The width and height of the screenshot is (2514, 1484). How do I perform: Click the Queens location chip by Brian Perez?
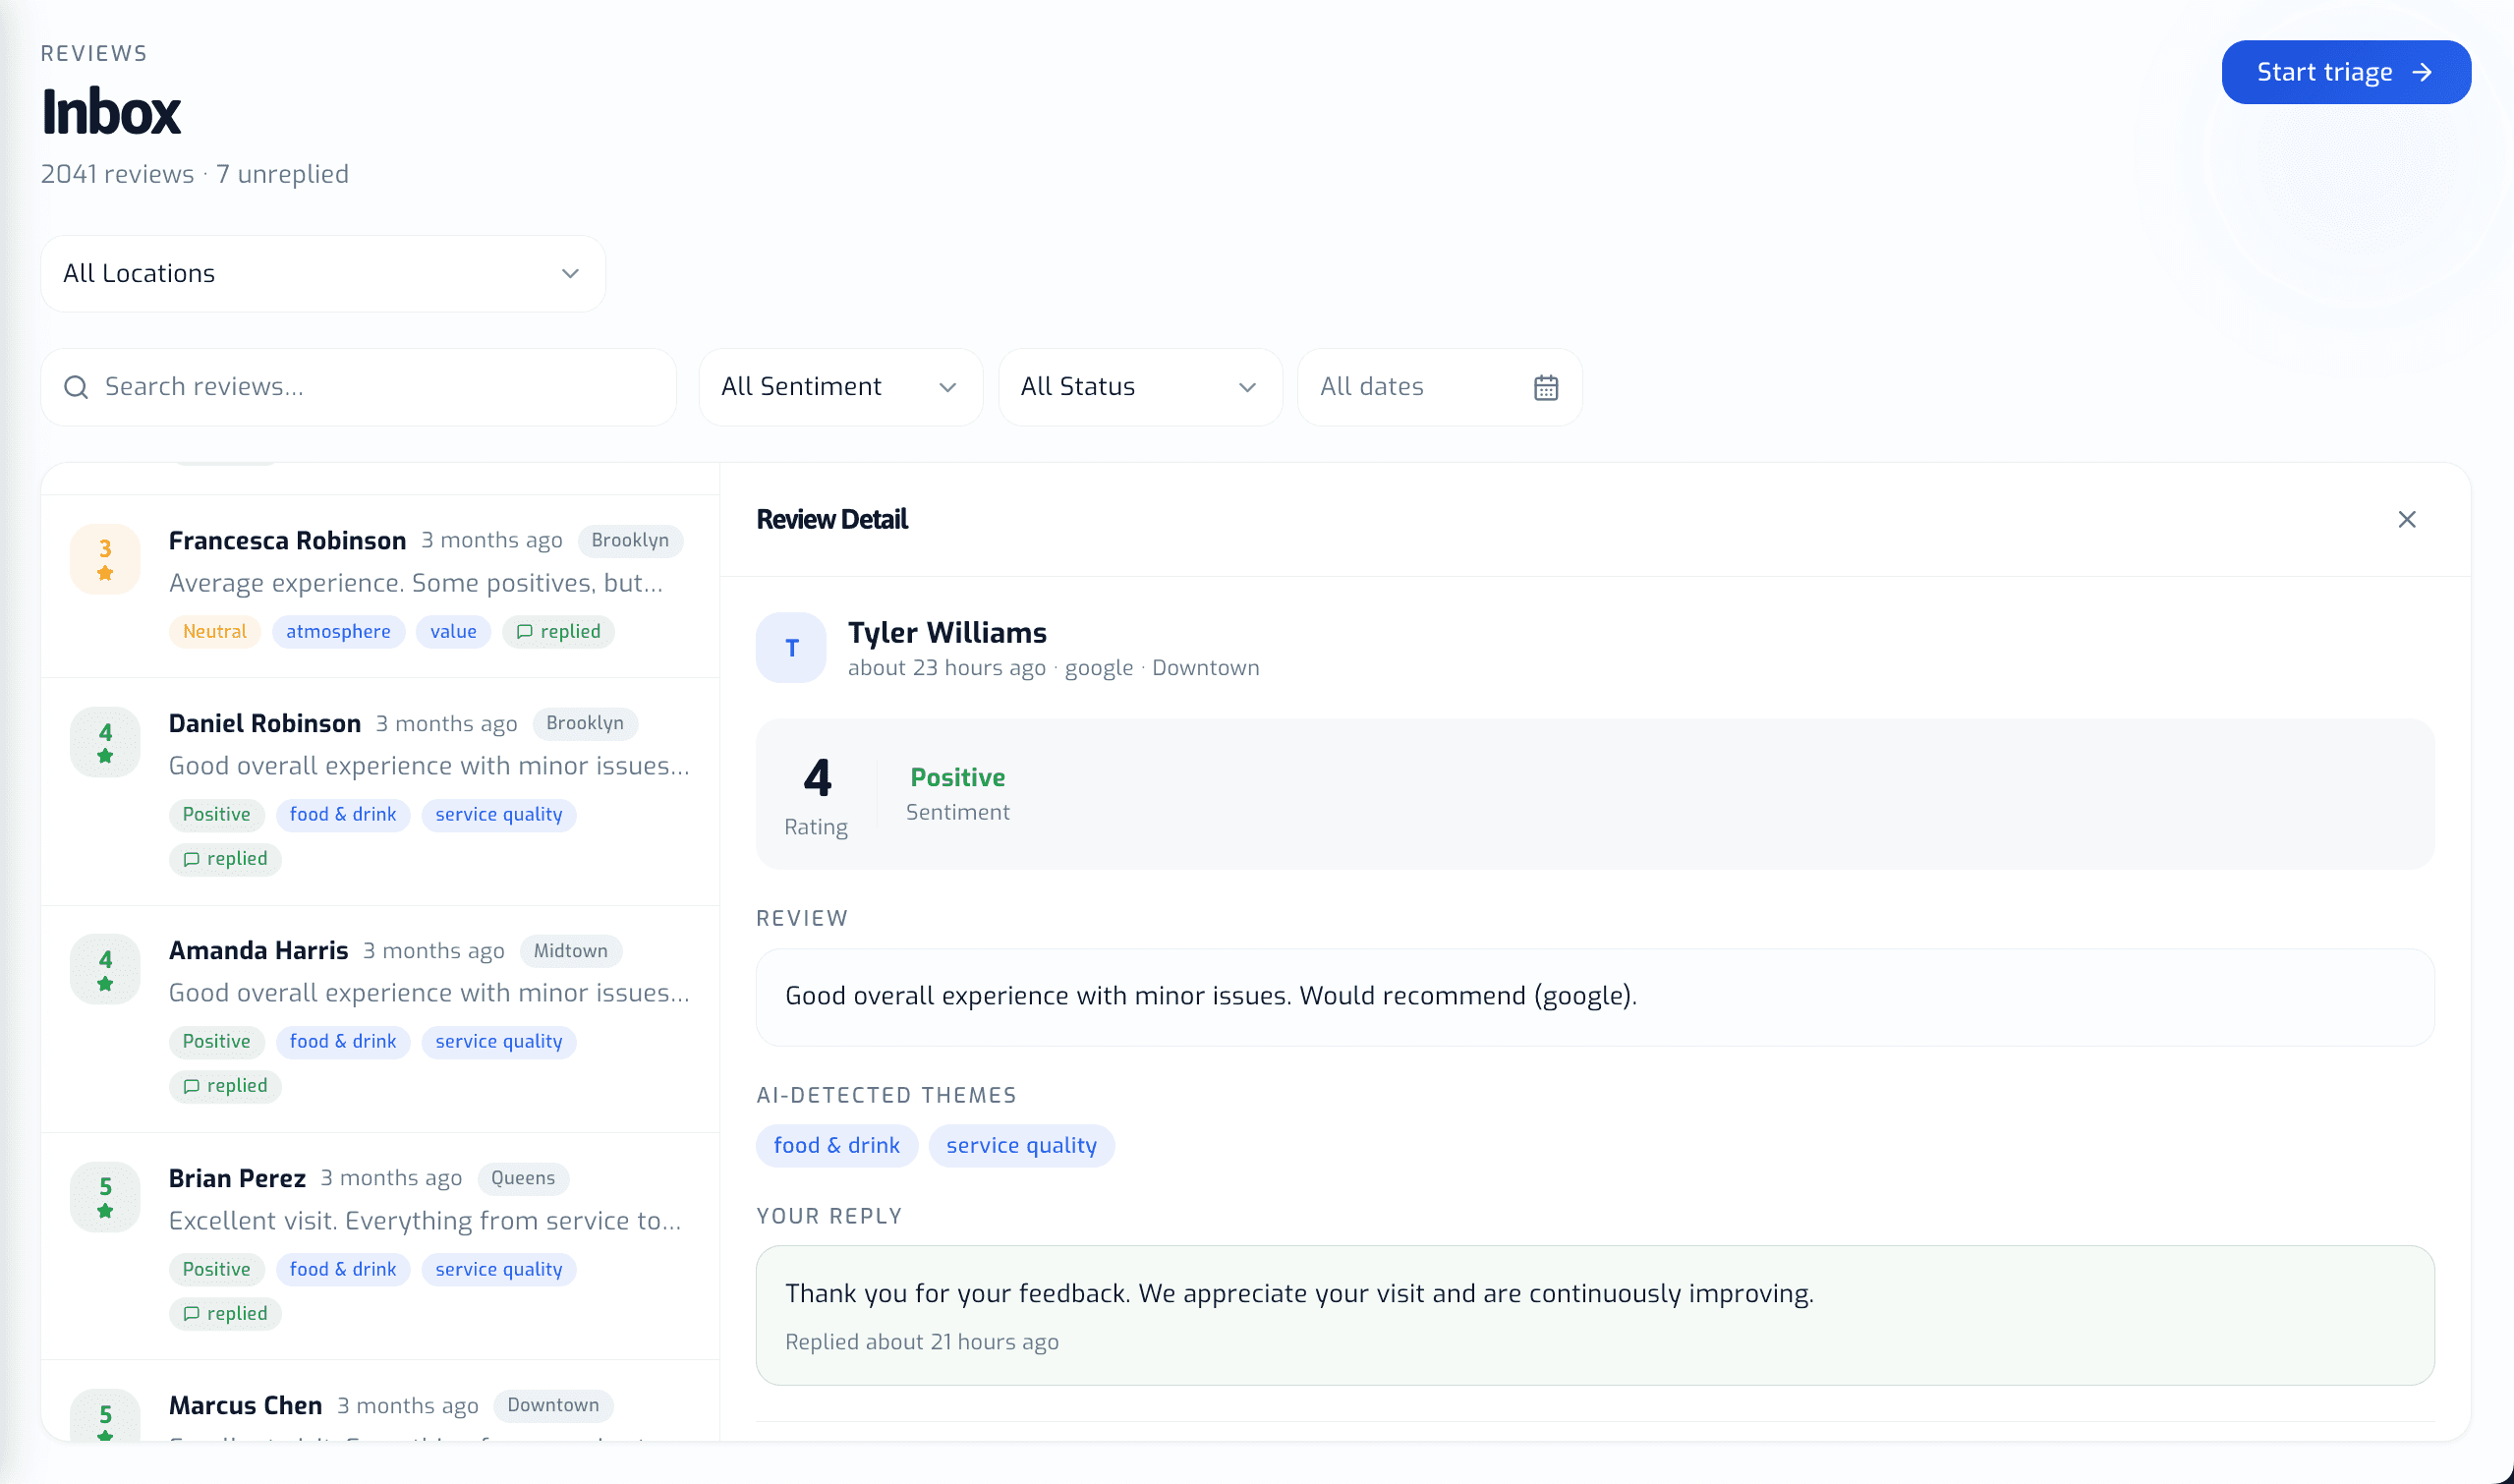coord(523,1179)
